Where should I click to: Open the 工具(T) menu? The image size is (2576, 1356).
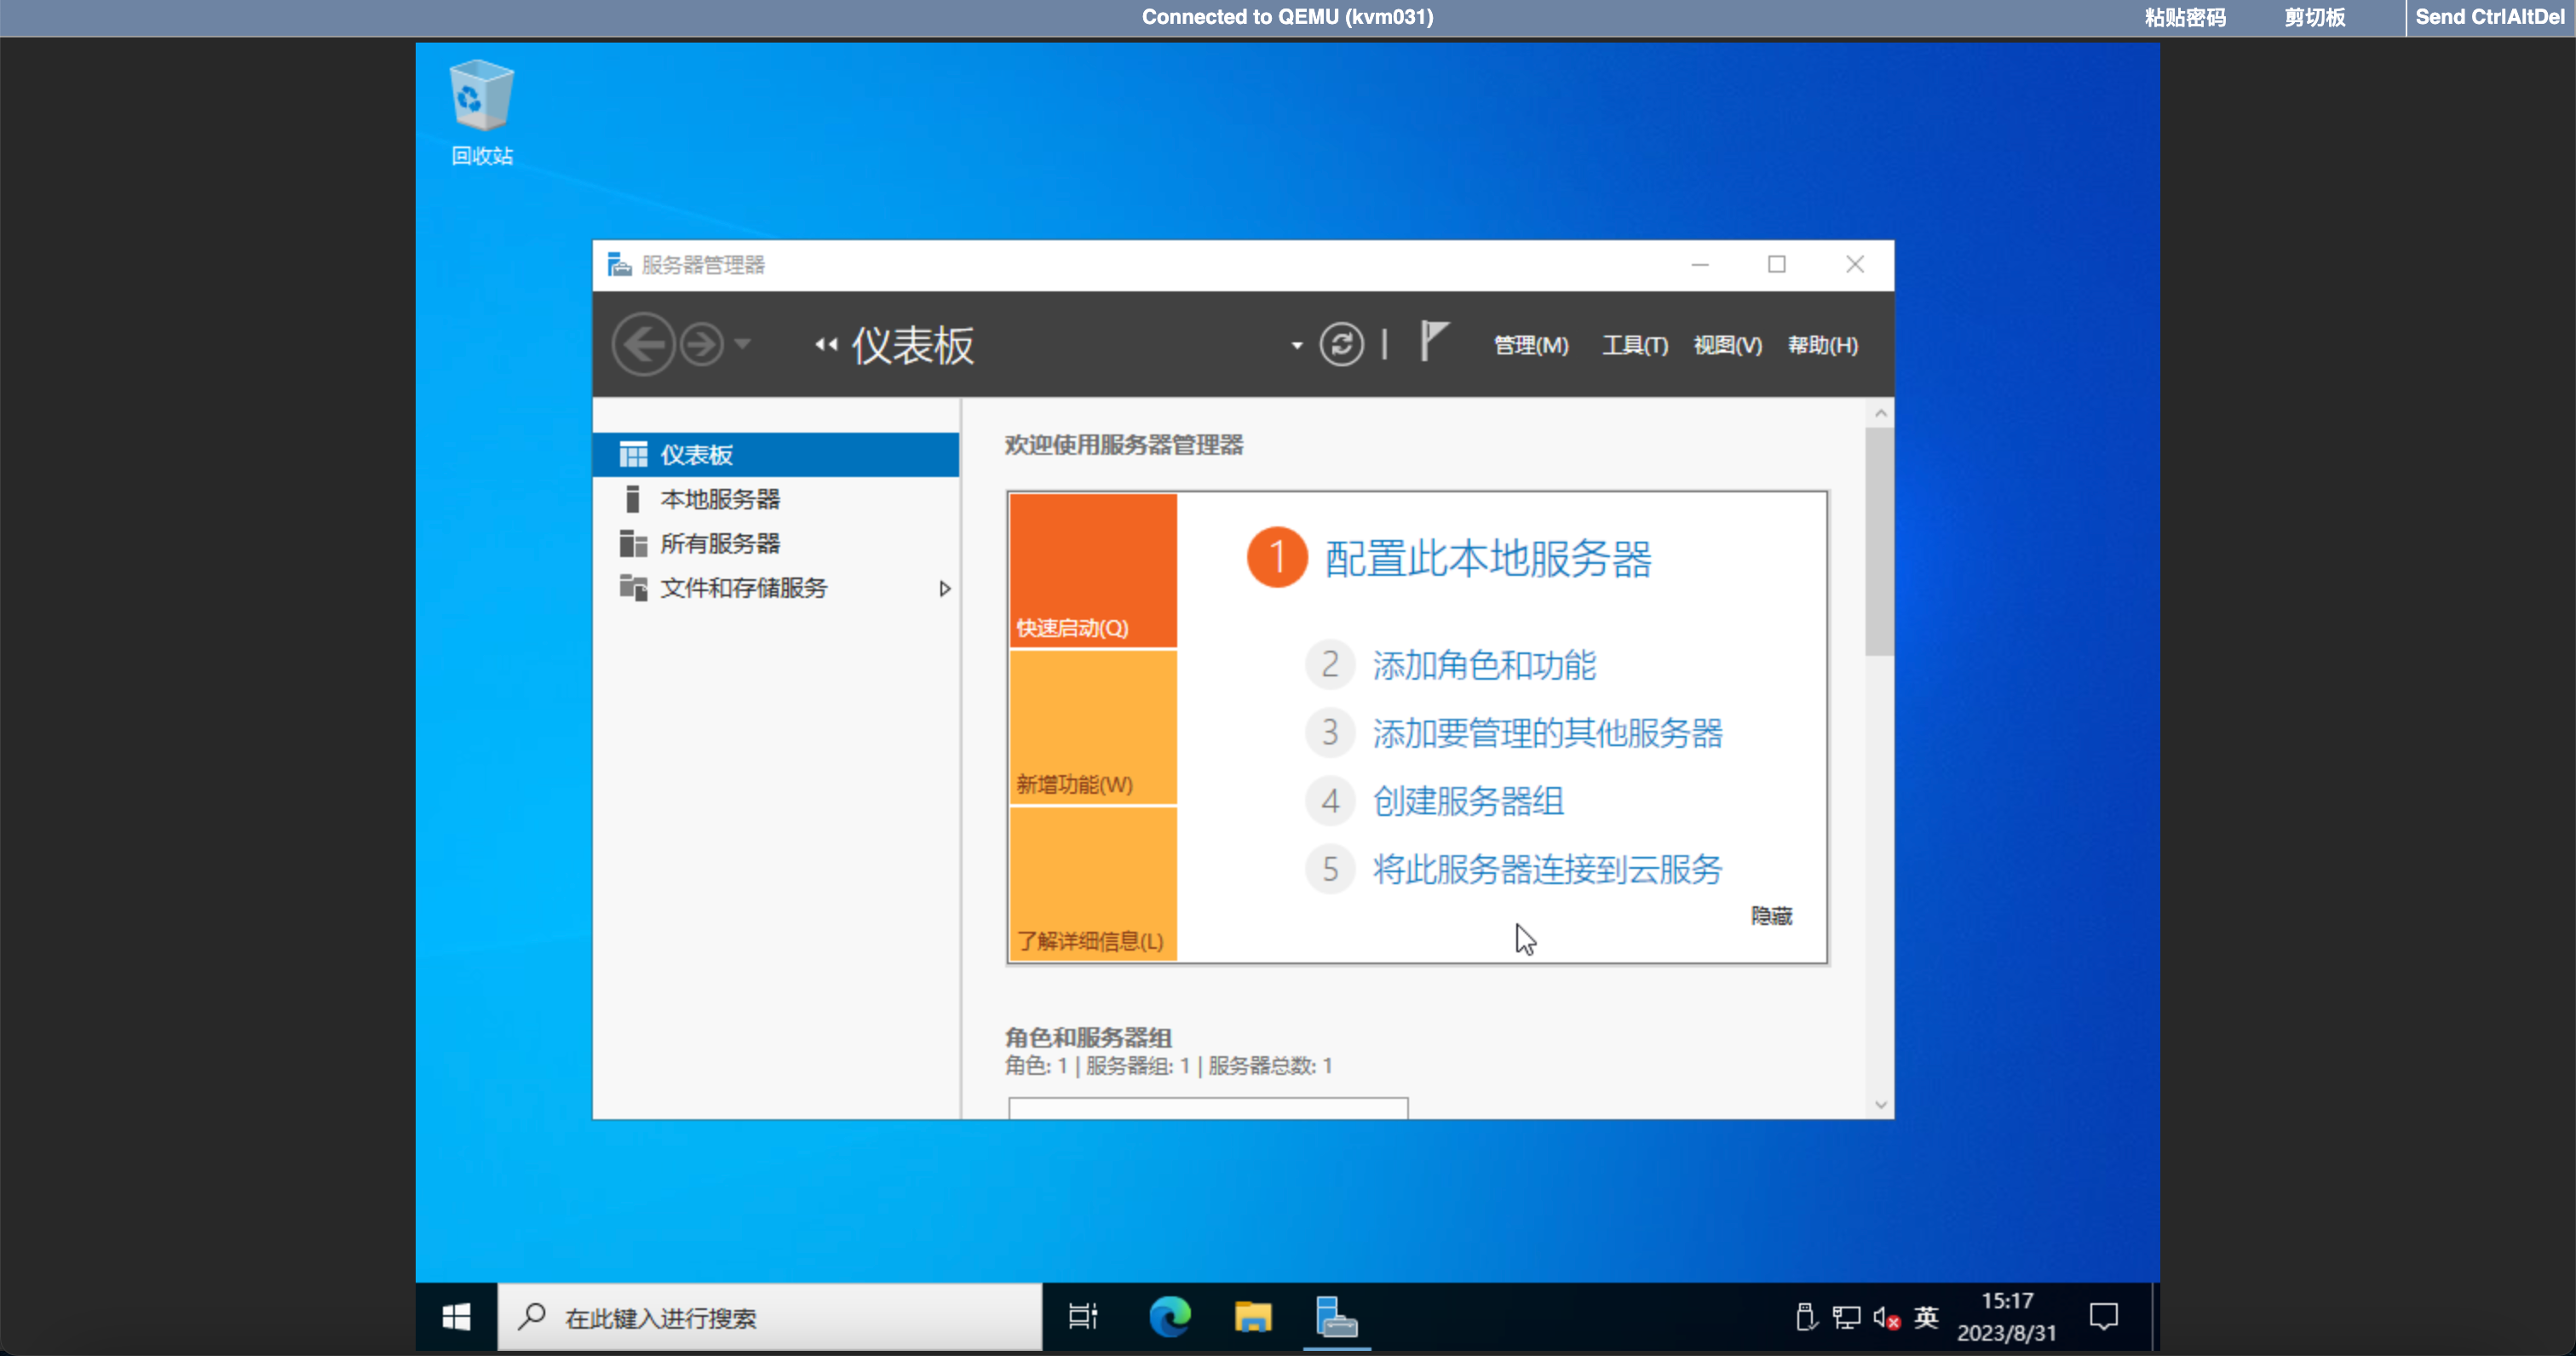(x=1634, y=344)
